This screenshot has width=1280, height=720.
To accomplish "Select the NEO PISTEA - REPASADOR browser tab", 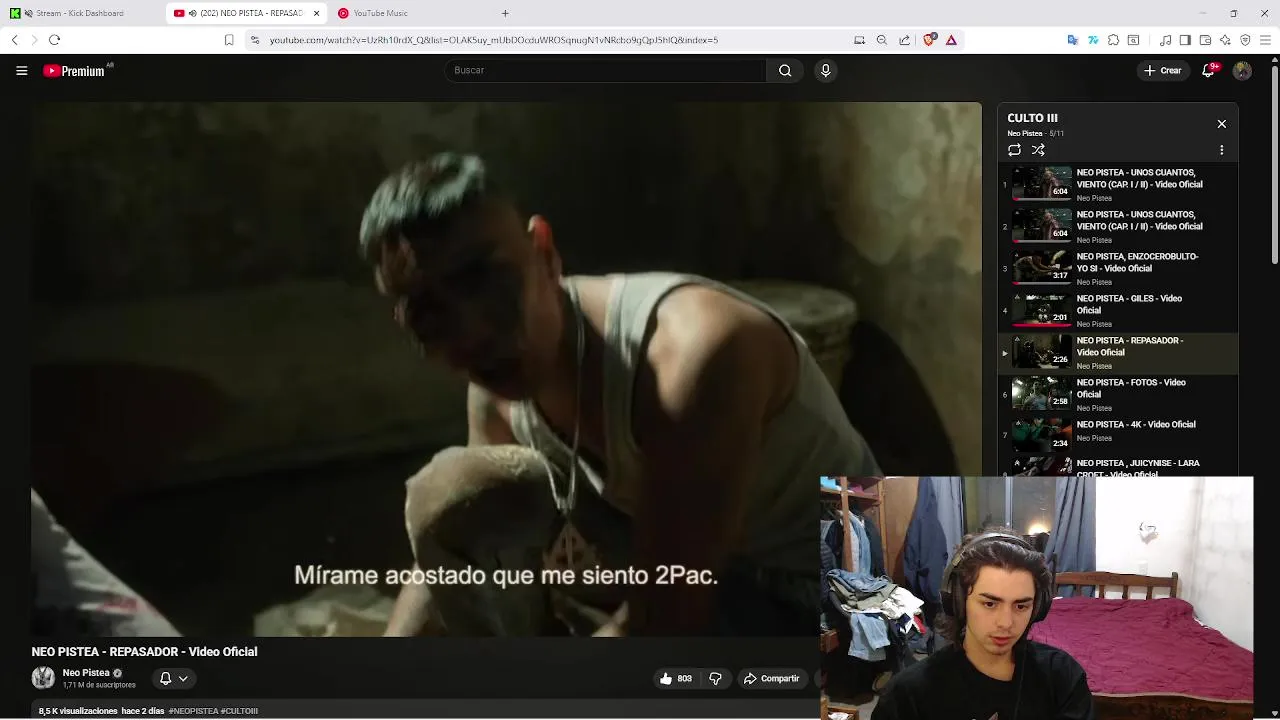I will pyautogui.click(x=246, y=13).
